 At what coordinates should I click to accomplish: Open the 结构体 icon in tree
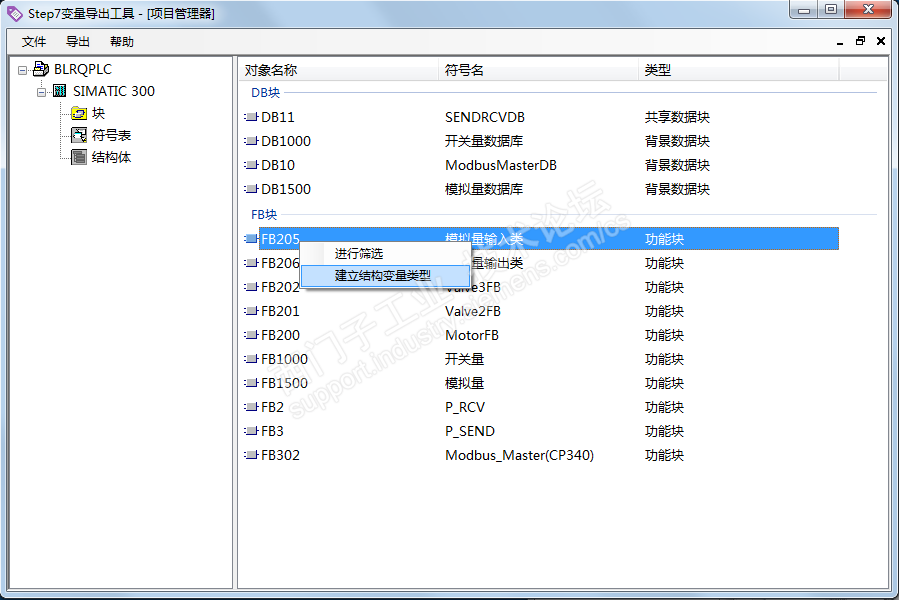(x=79, y=157)
